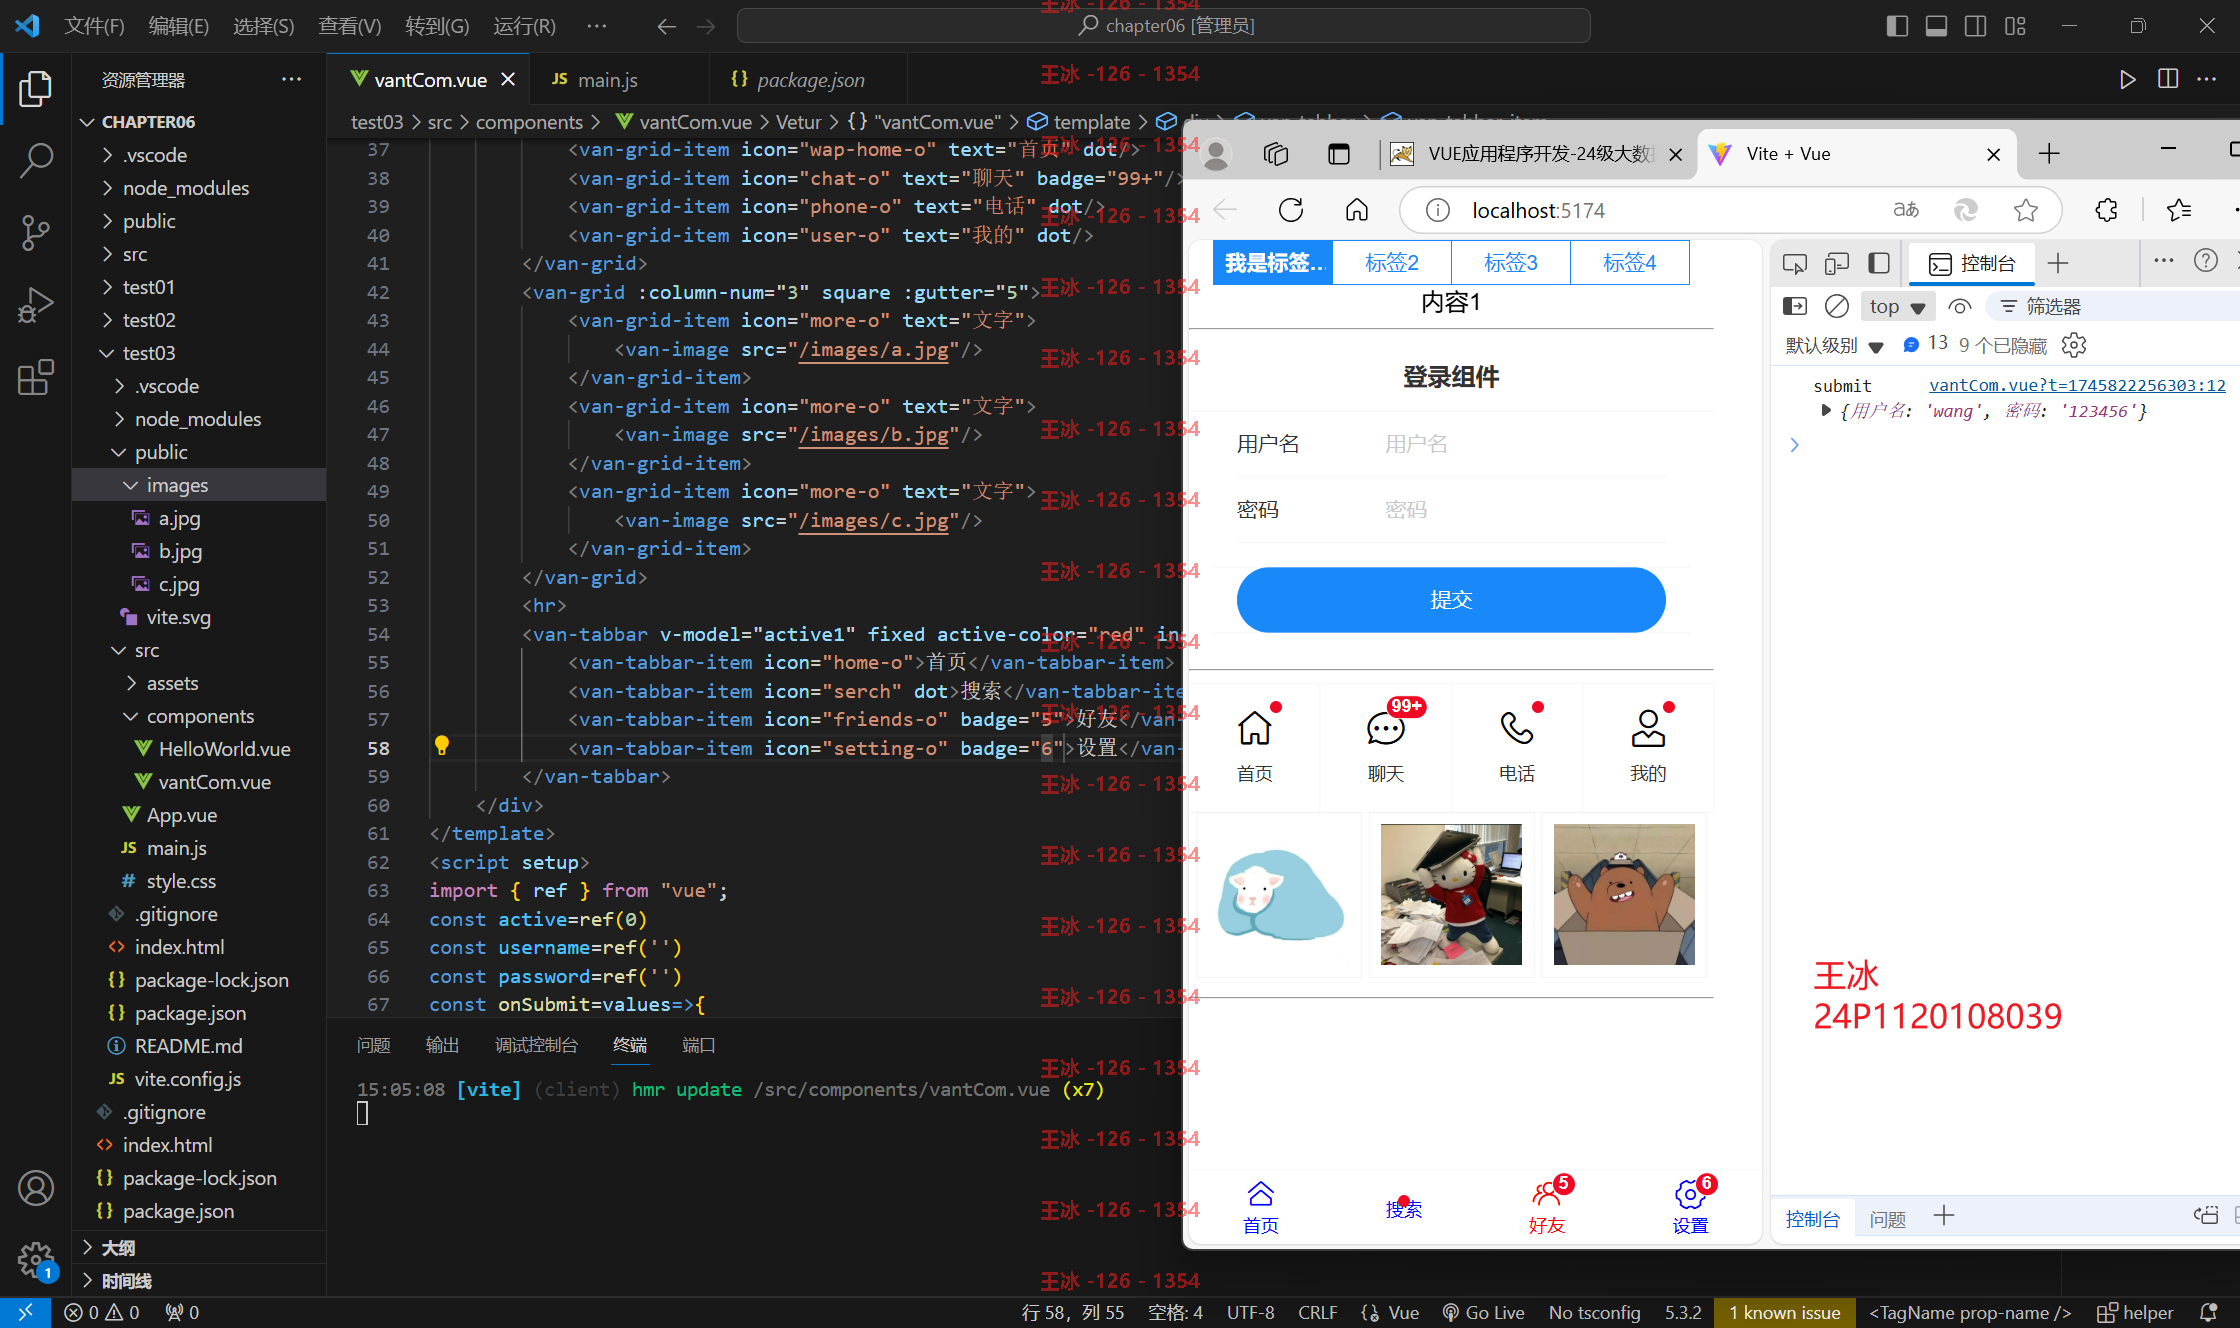Click Go Live in the status bar
2240x1328 pixels.
coord(1483,1312)
